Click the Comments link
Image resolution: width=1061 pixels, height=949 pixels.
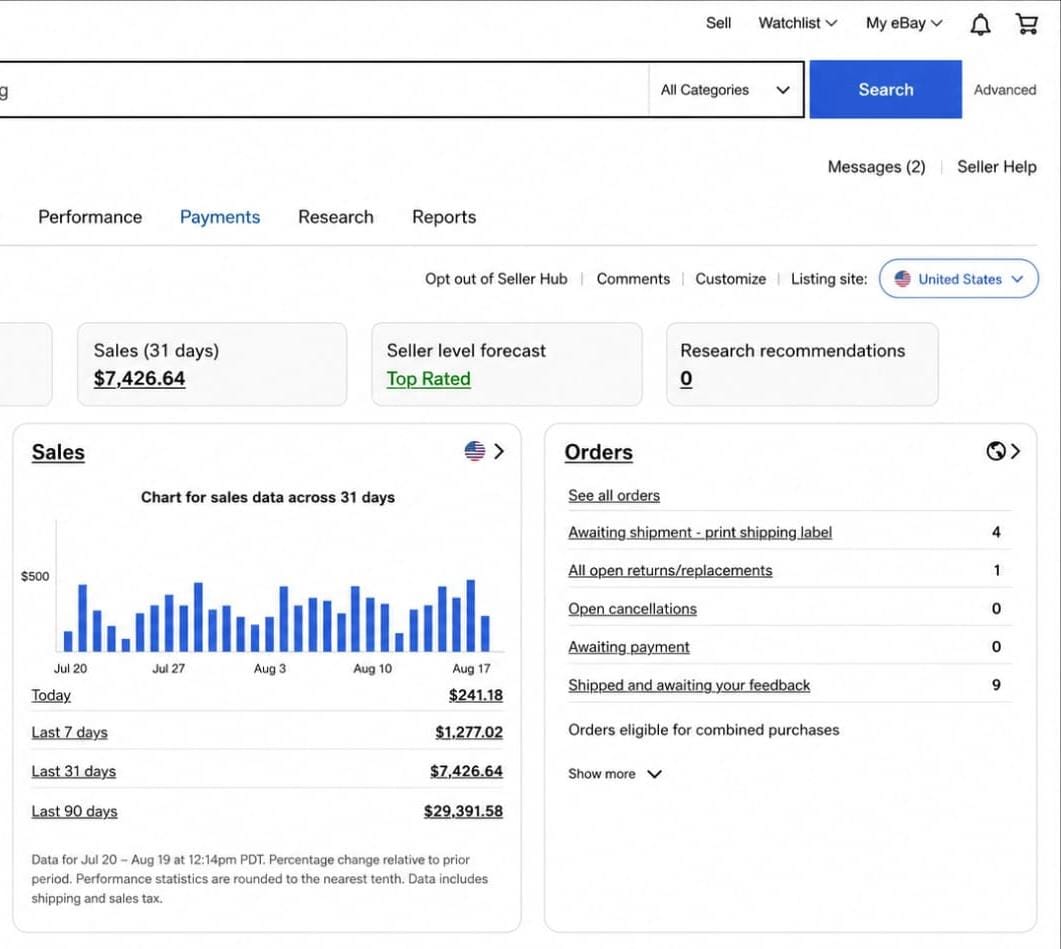coord(633,279)
